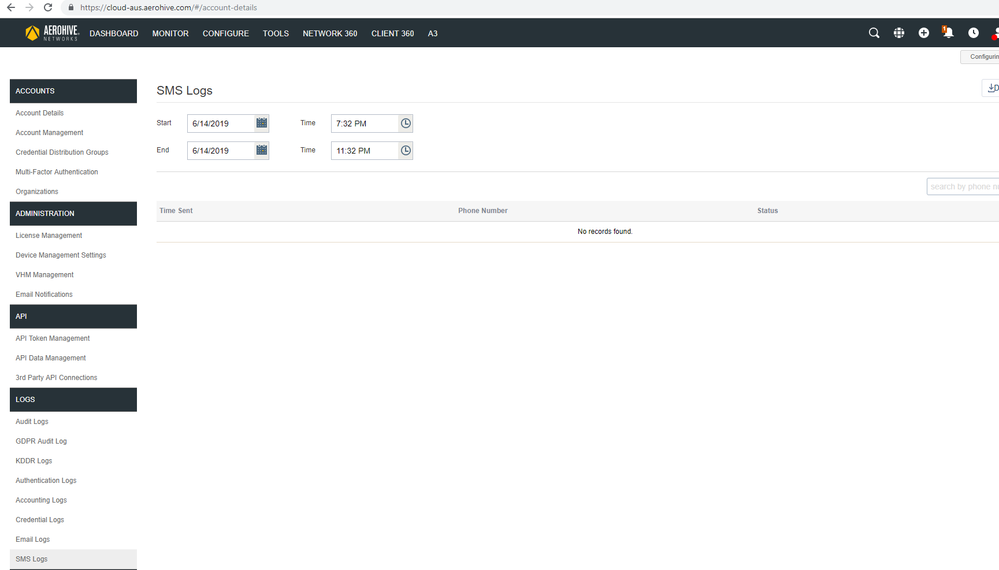View KDDR Logs
Image resolution: width=999 pixels, height=570 pixels.
point(34,461)
